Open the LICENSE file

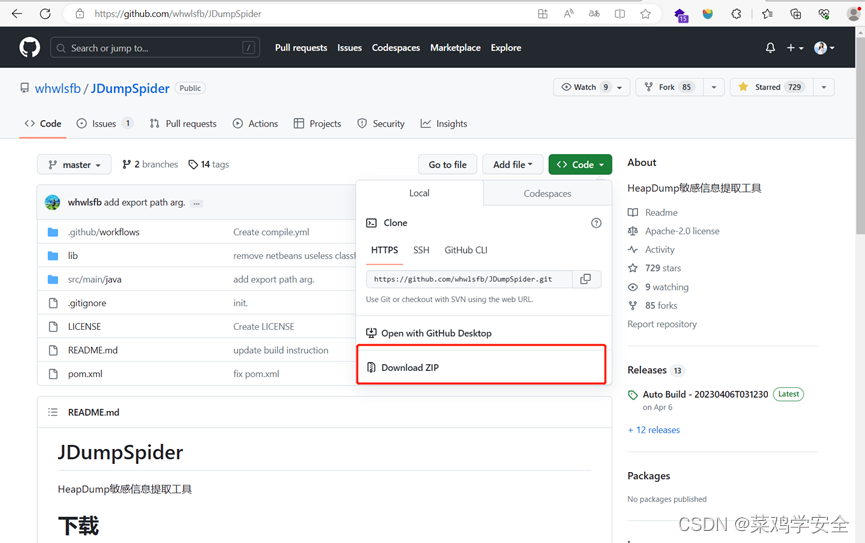[84, 327]
